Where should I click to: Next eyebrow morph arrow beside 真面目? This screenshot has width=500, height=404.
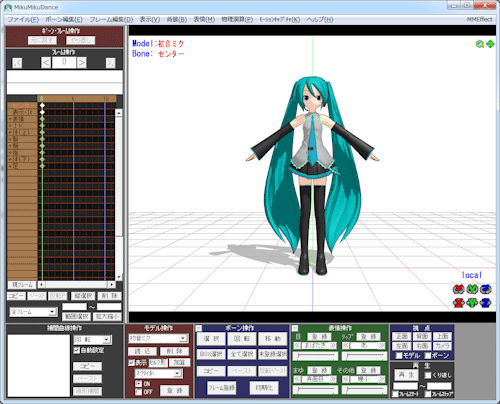click(333, 379)
